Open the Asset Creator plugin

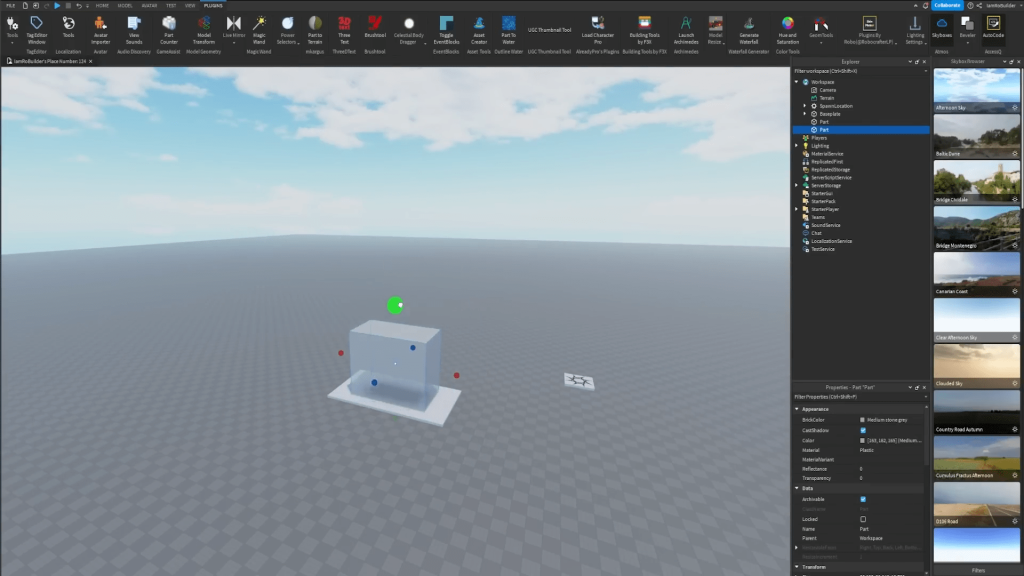(x=479, y=30)
